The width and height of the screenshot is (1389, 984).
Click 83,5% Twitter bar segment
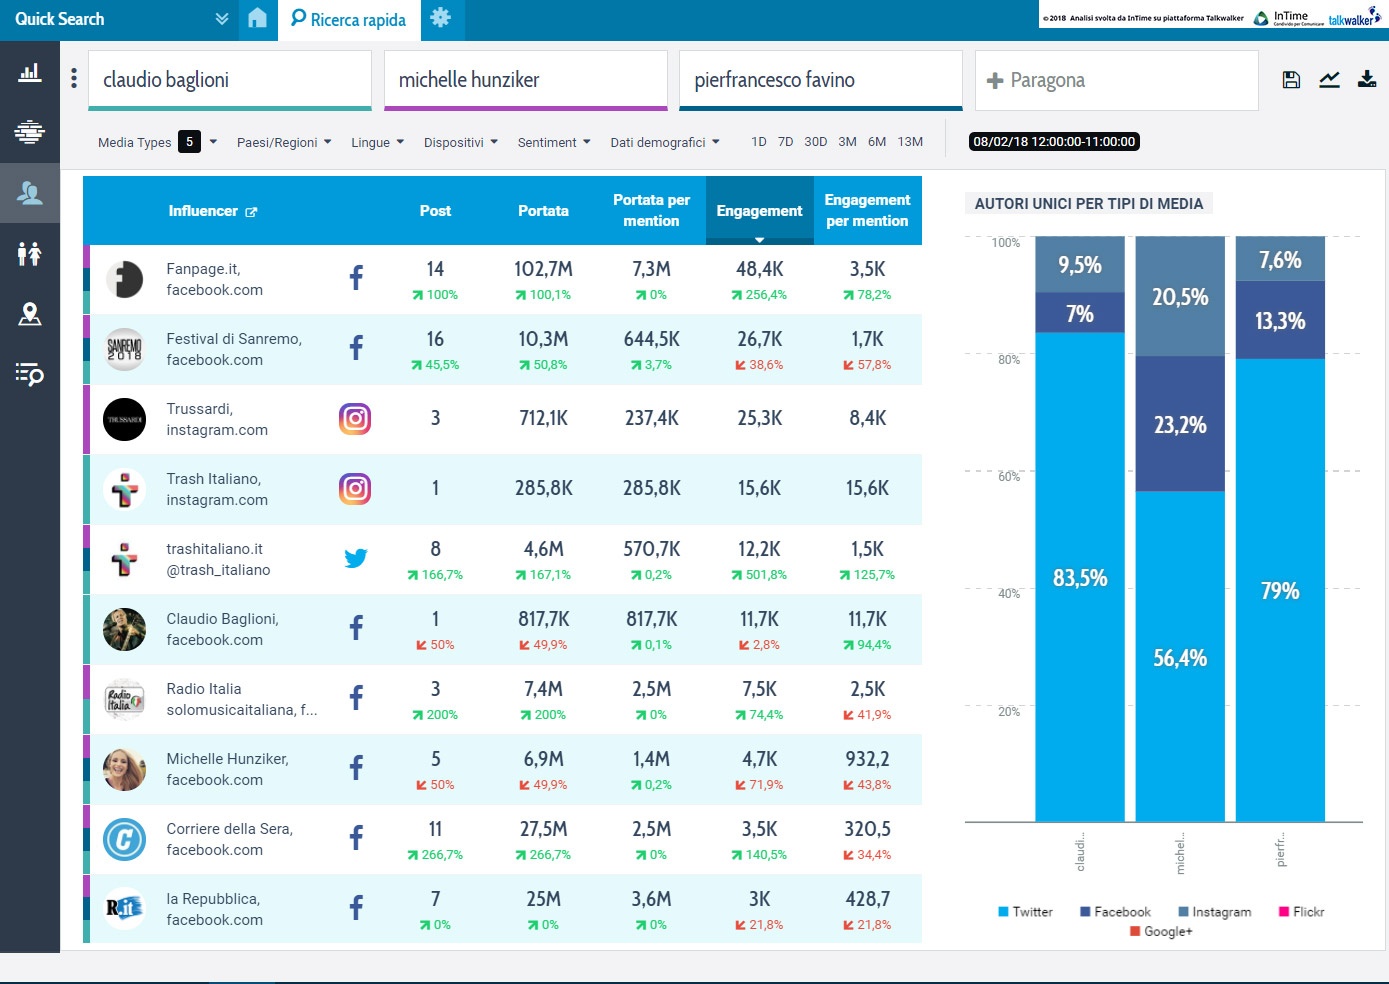pyautogui.click(x=1080, y=577)
